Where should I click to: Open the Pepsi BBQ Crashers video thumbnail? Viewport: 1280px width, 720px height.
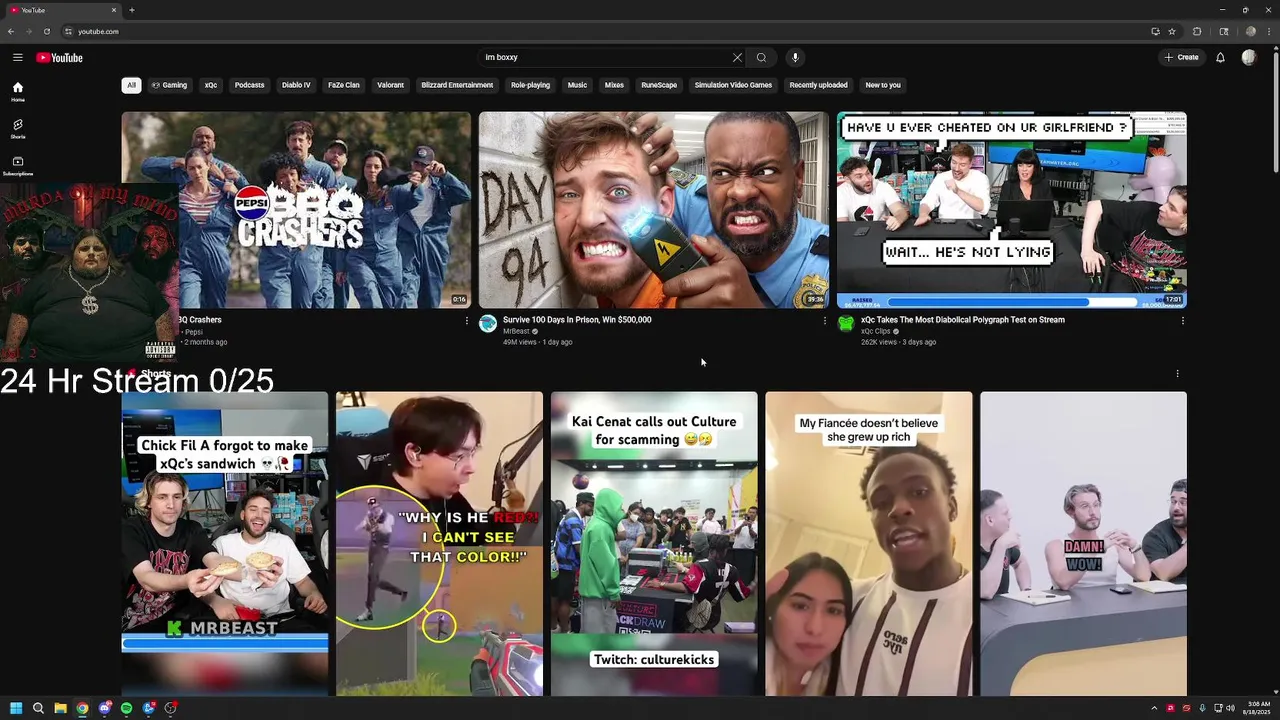click(x=296, y=210)
